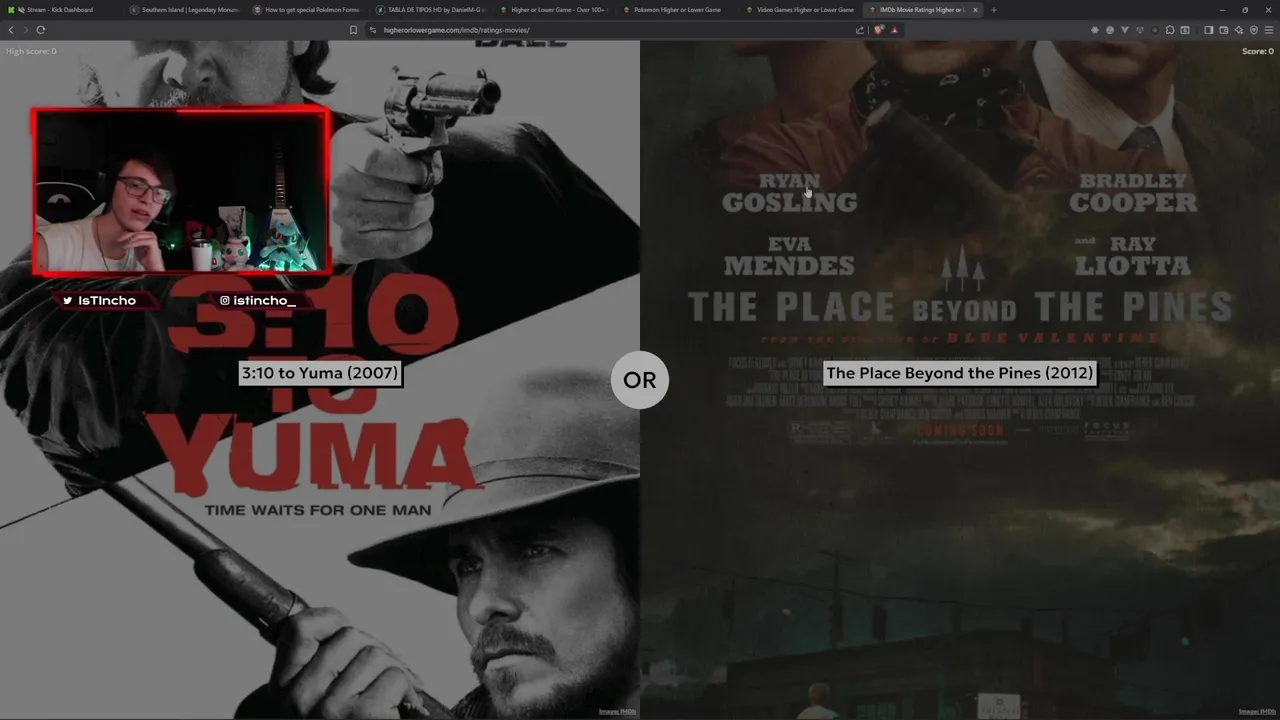Click the address bar URL higherorlowergame.com
The height and width of the screenshot is (720, 1280).
(456, 30)
